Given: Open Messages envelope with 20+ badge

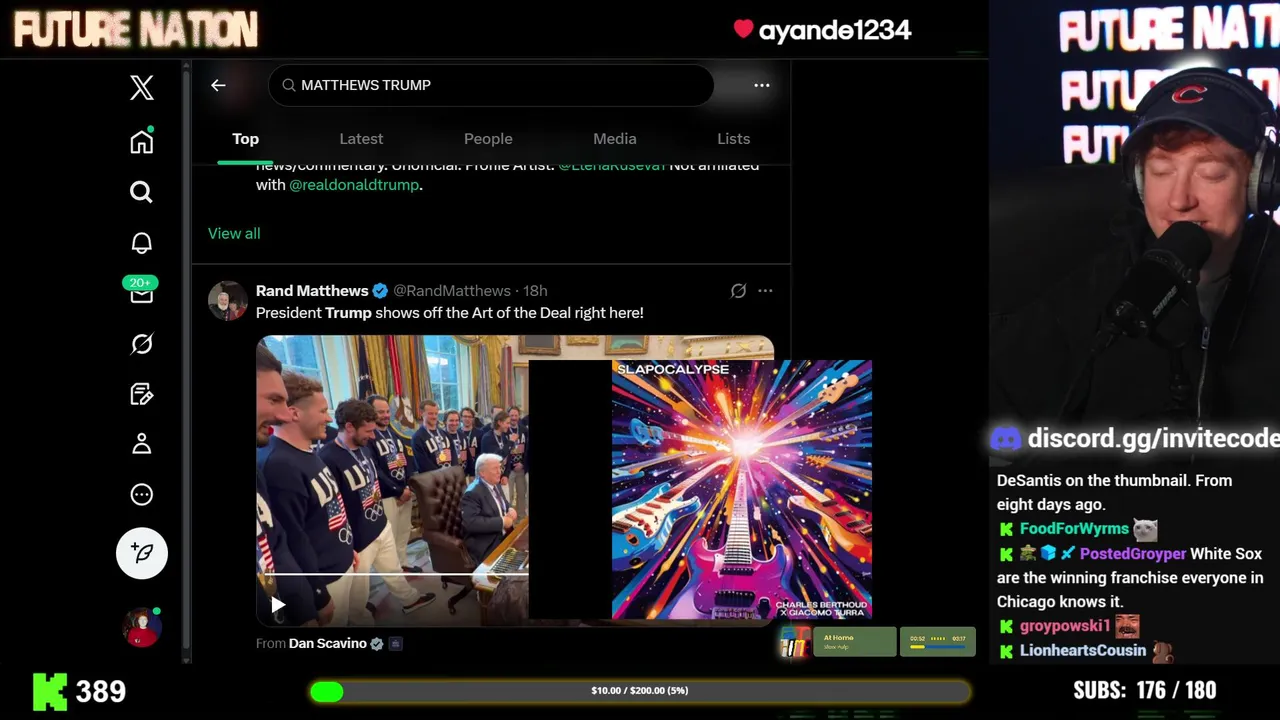Looking at the screenshot, I should (x=141, y=291).
